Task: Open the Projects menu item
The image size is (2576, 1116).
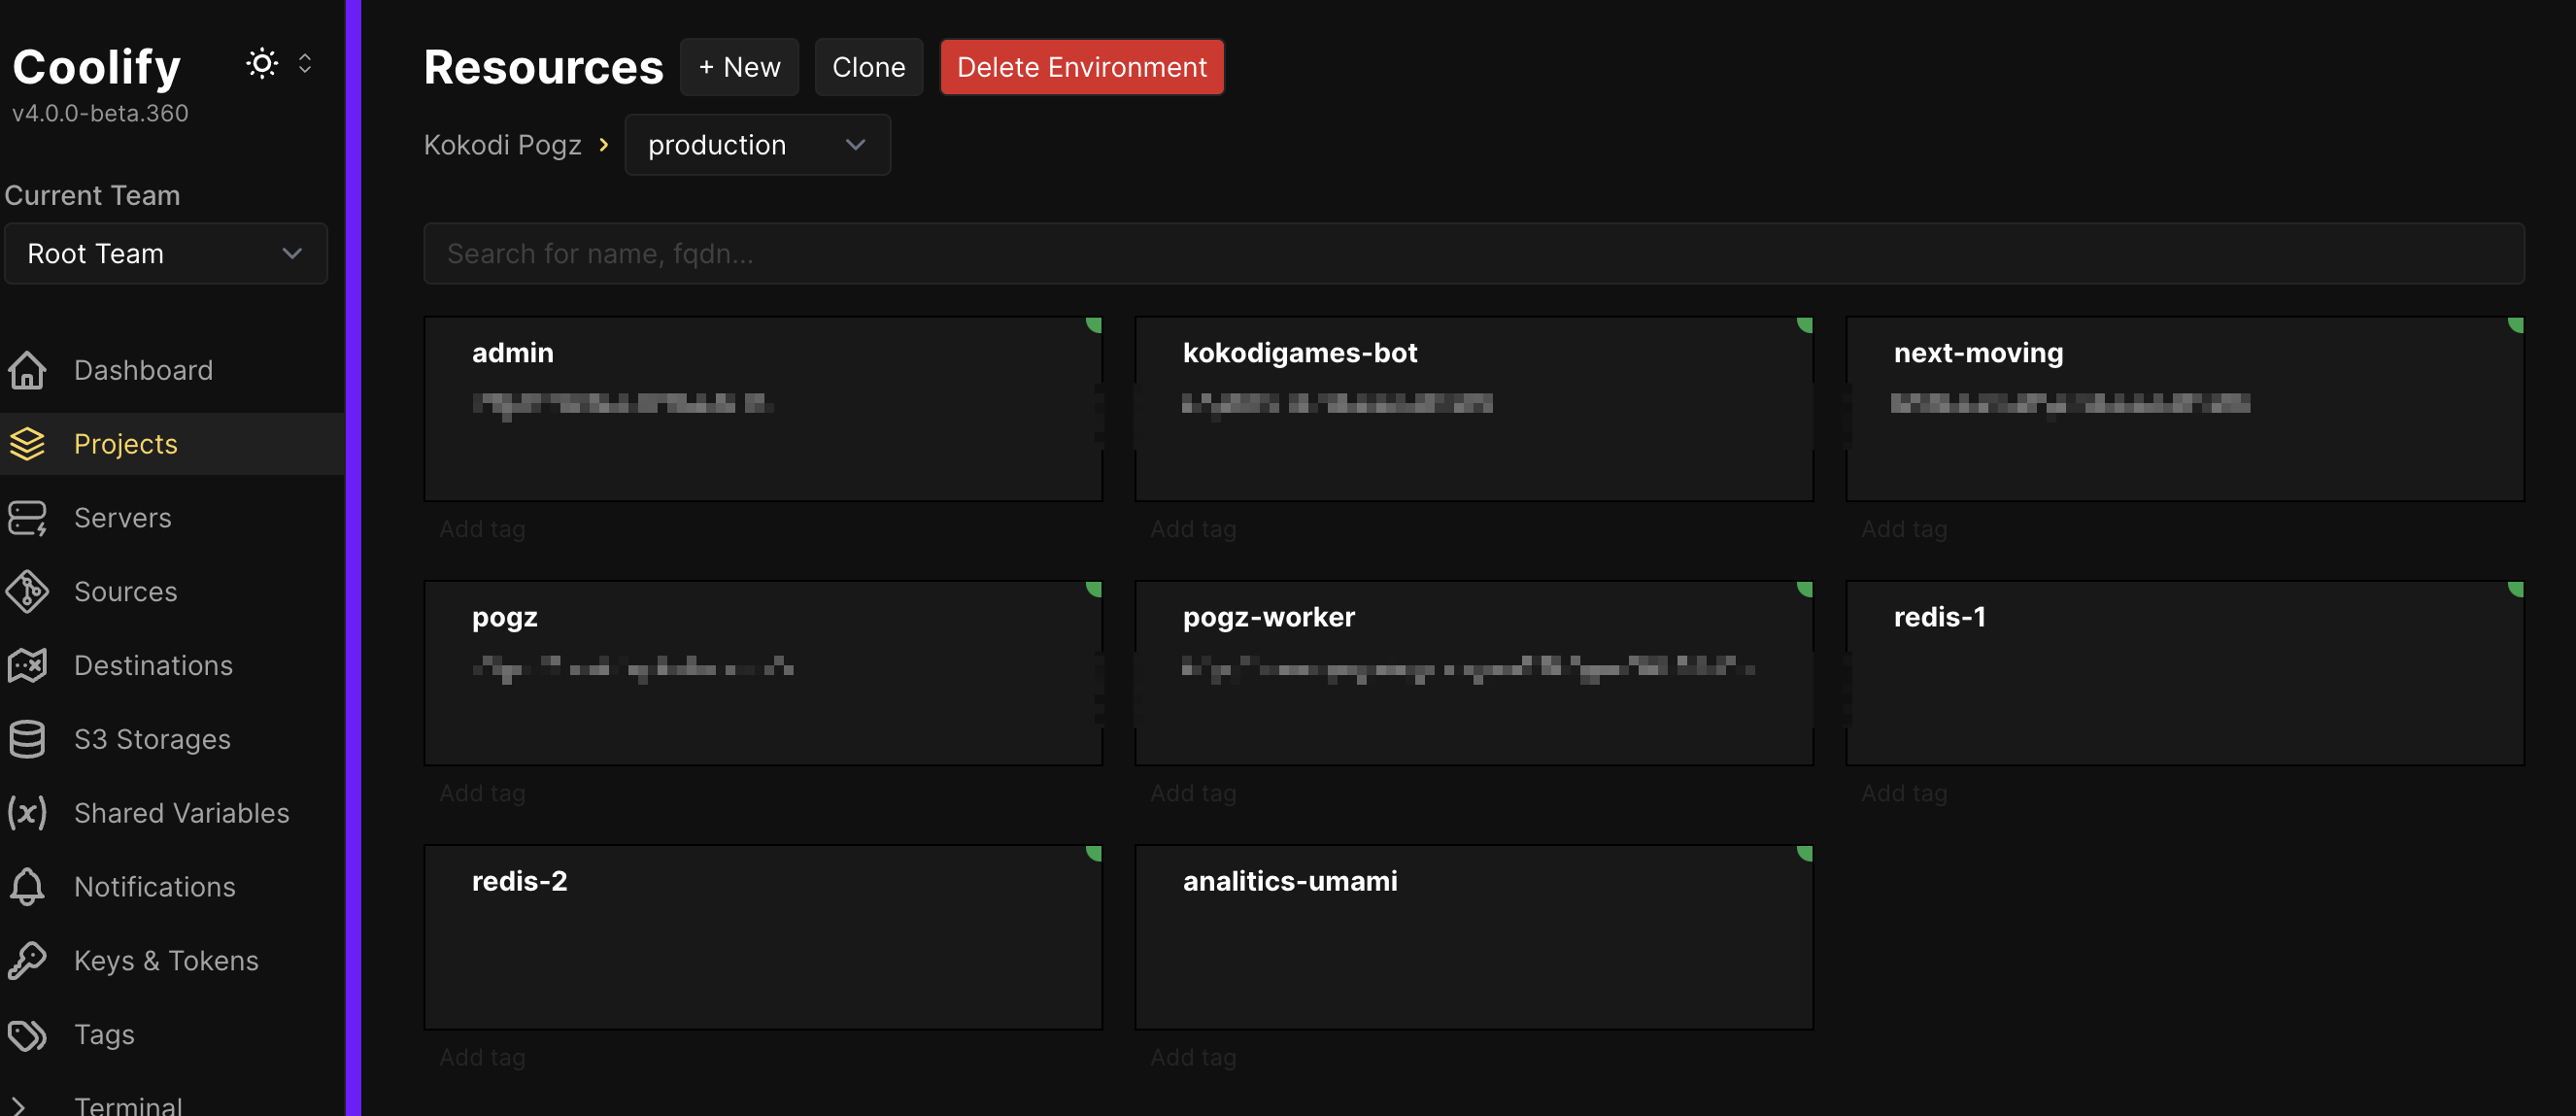Action: (126, 444)
